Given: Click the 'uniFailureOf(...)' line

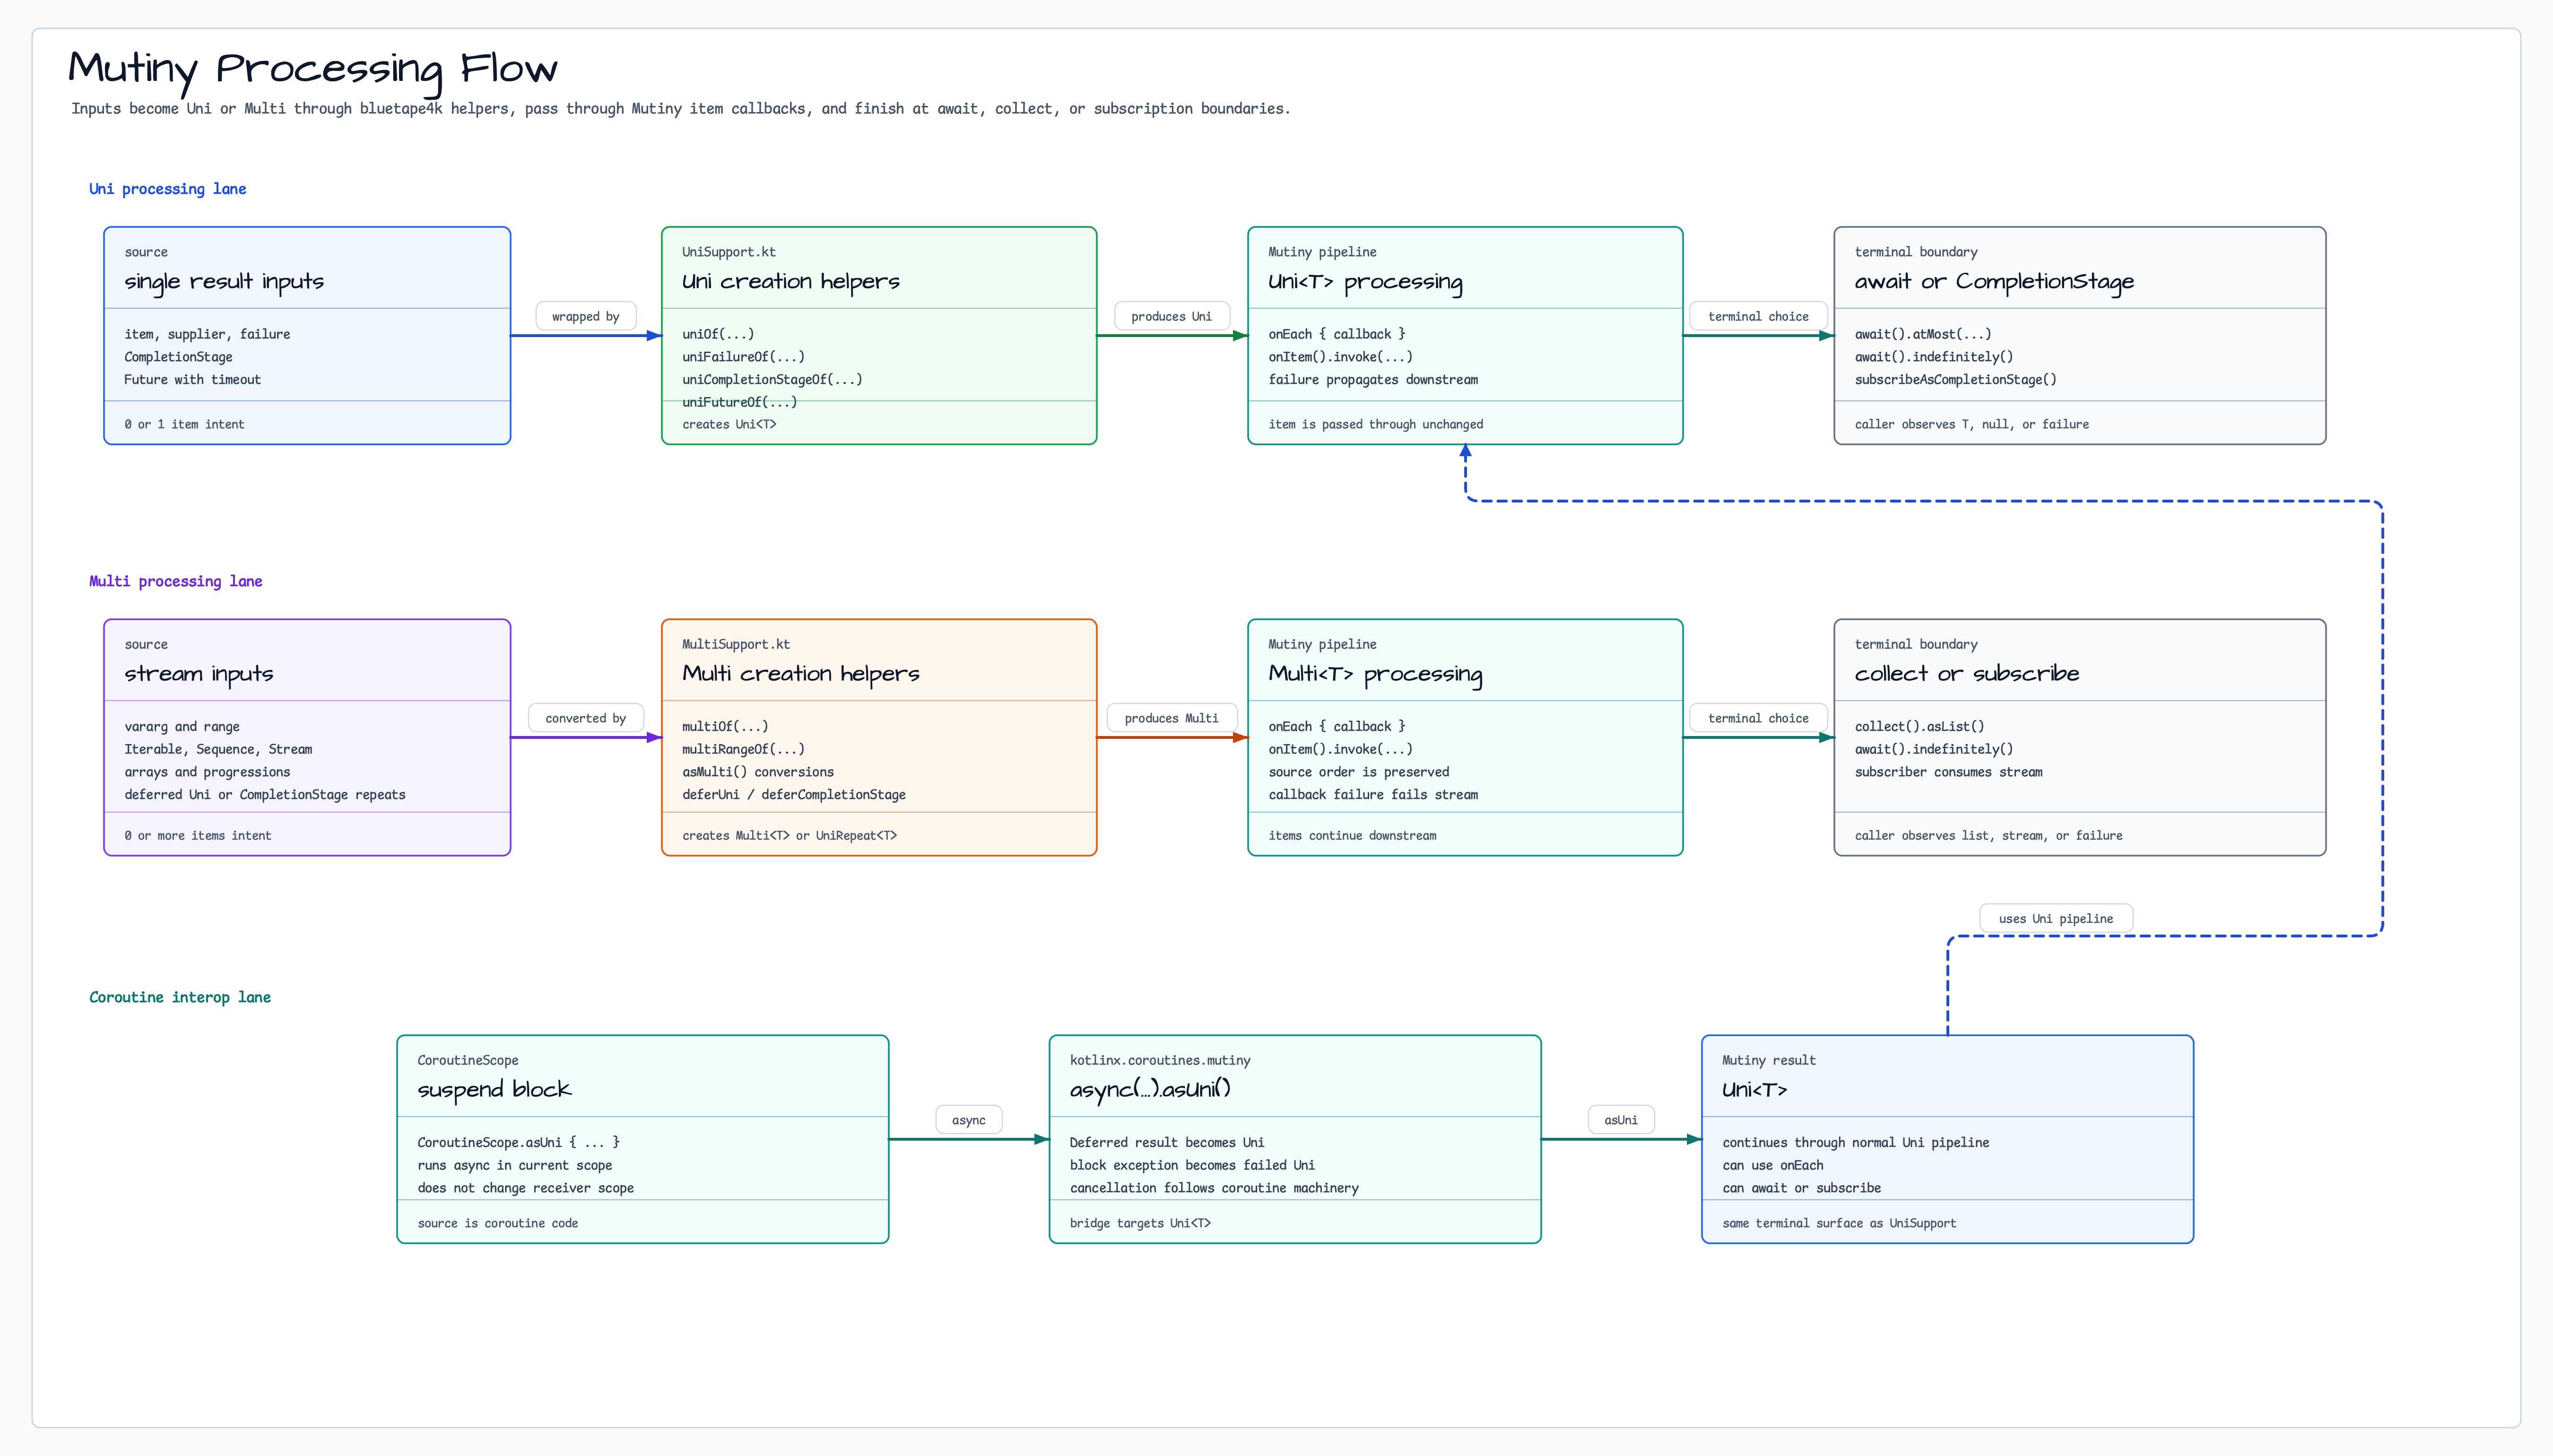Looking at the screenshot, I should pyautogui.click(x=743, y=357).
